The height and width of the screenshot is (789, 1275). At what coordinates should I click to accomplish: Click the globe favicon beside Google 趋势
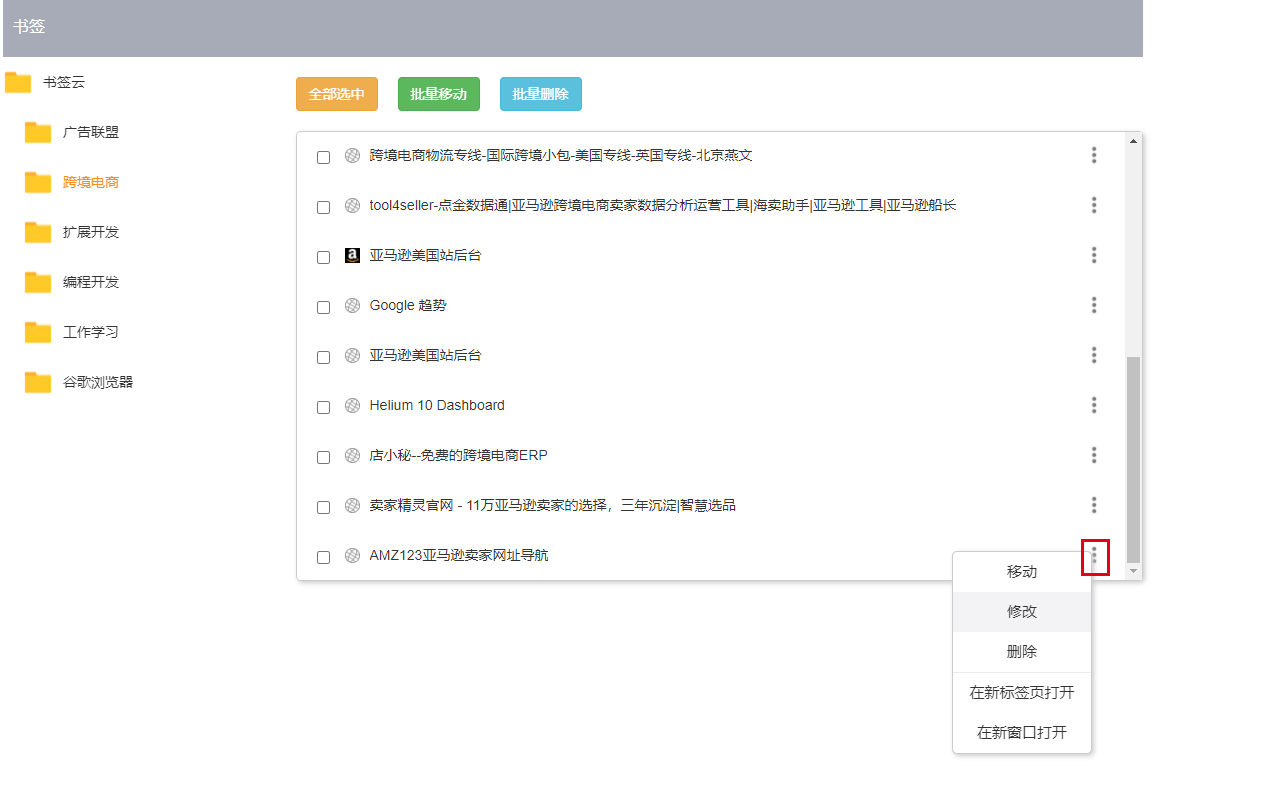[x=352, y=305]
